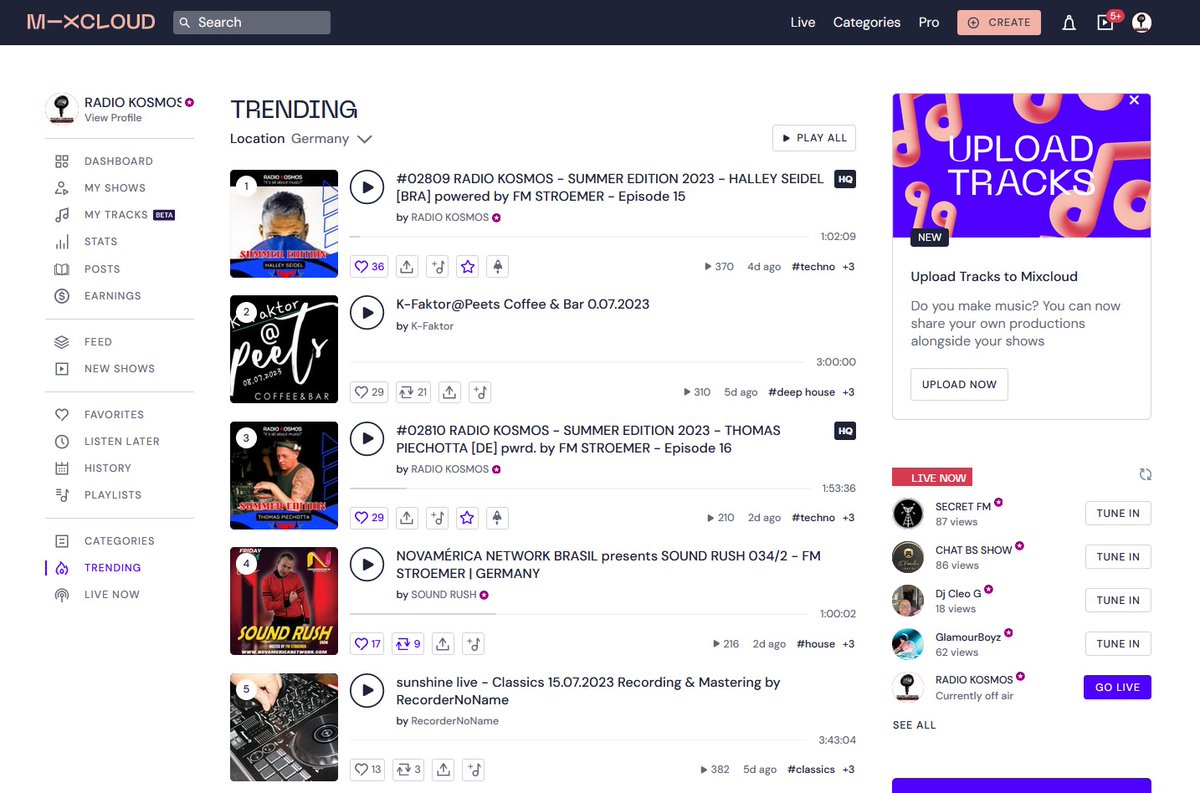Open the Location Germany dropdown
The width and height of the screenshot is (1200, 793).
click(301, 139)
